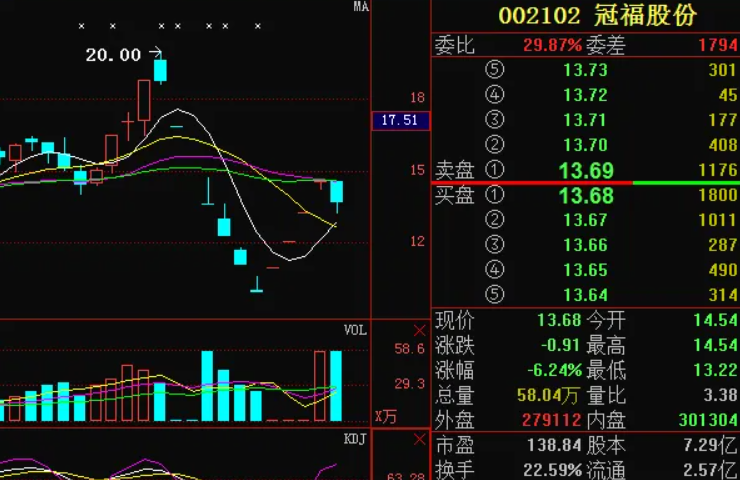Click the 流通 2.57亿 value
The height and width of the screenshot is (480, 740).
[x=711, y=470]
